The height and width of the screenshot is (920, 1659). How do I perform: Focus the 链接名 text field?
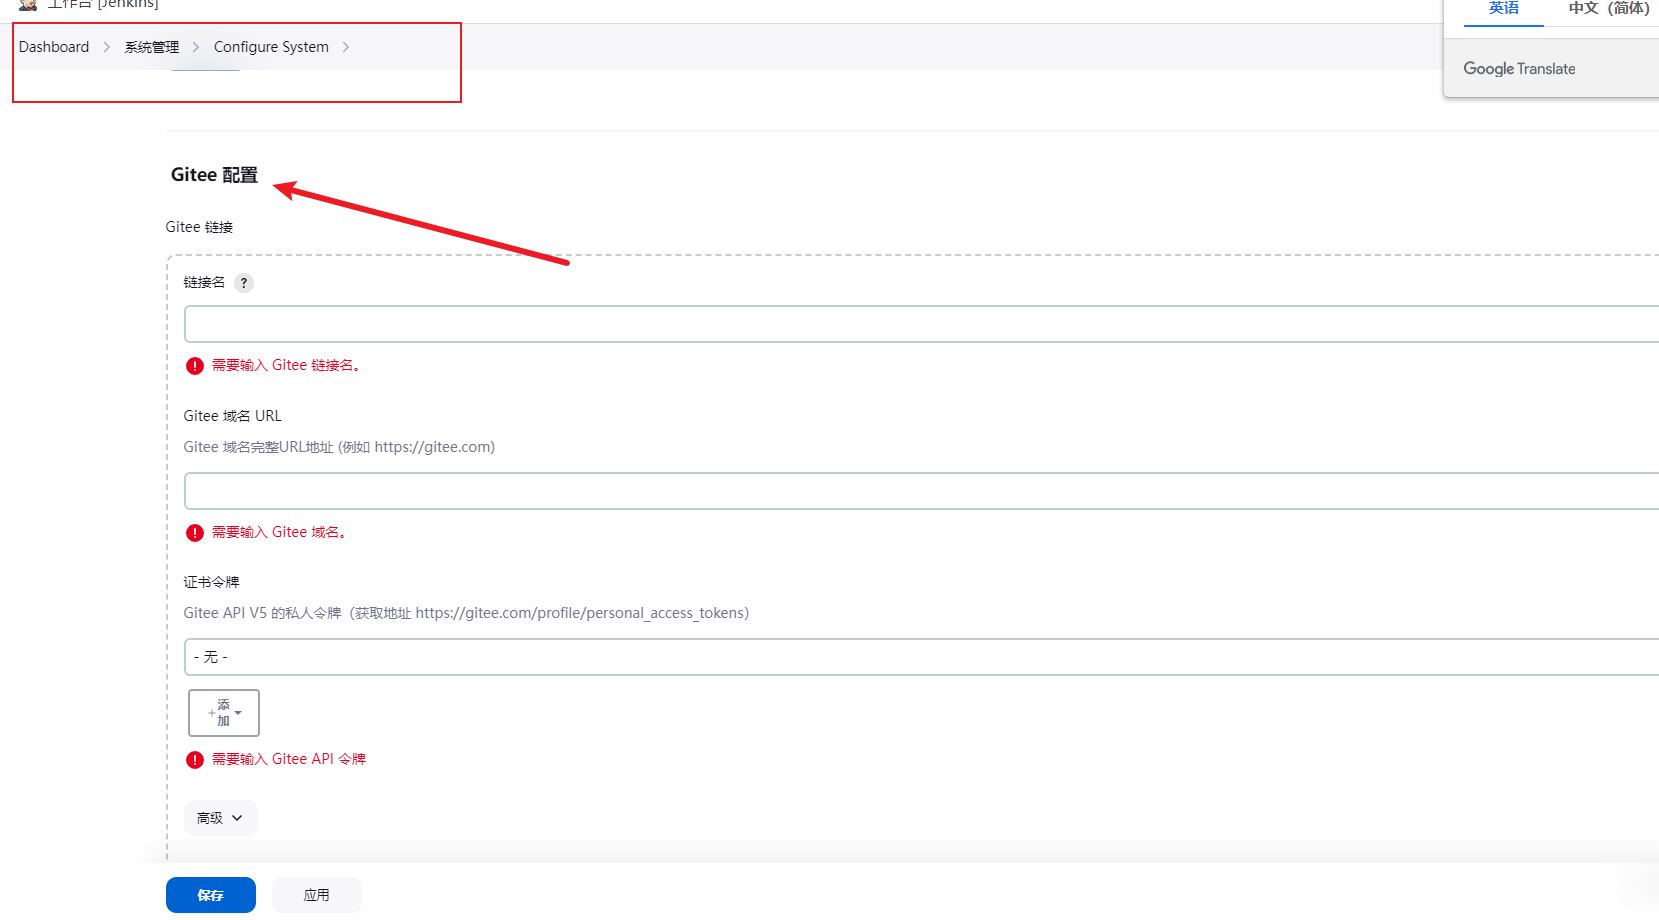tap(920, 324)
